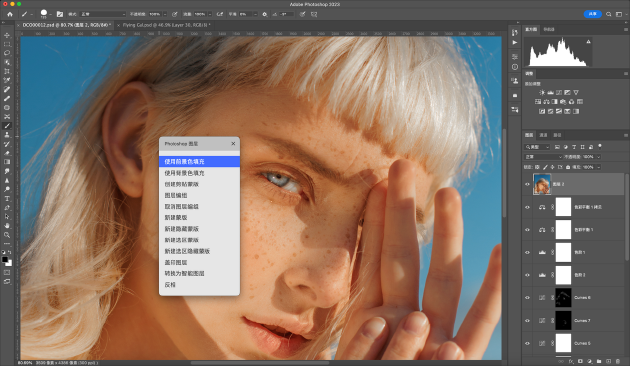Image resolution: width=630 pixels, height=366 pixels.
Task: Select the Zoom tool magnifier
Action: click(x=7, y=235)
